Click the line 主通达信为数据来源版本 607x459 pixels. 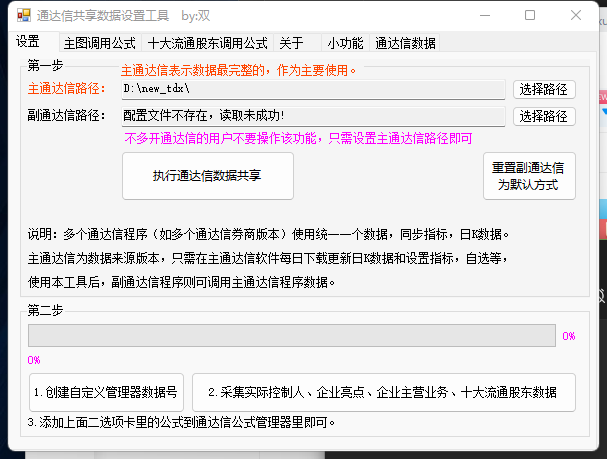coord(267,258)
